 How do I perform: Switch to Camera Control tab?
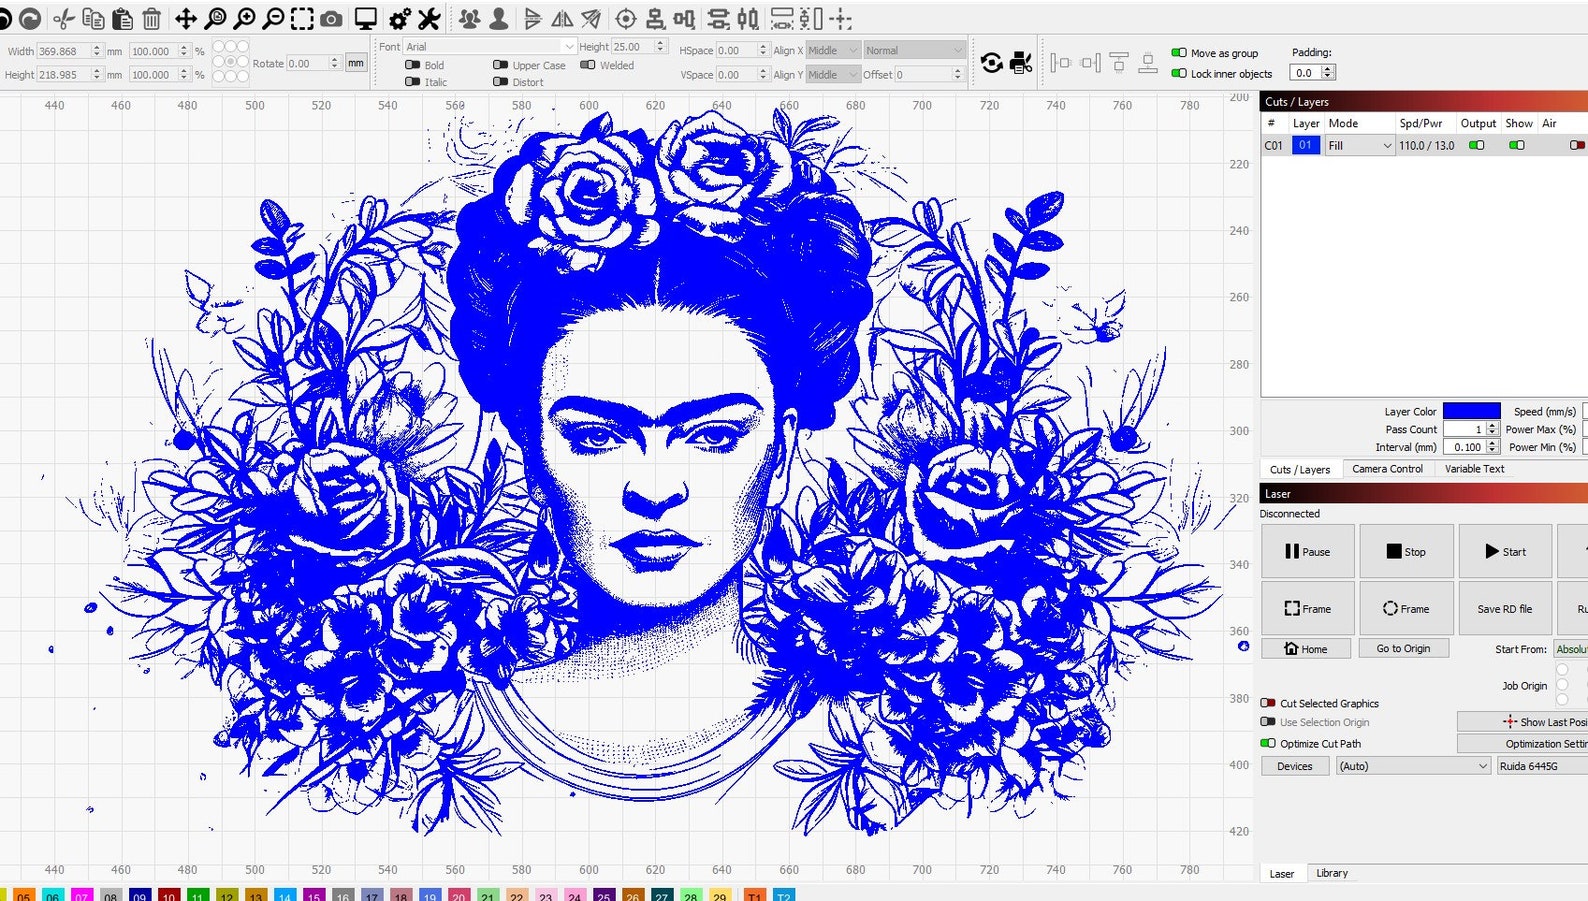click(x=1387, y=469)
